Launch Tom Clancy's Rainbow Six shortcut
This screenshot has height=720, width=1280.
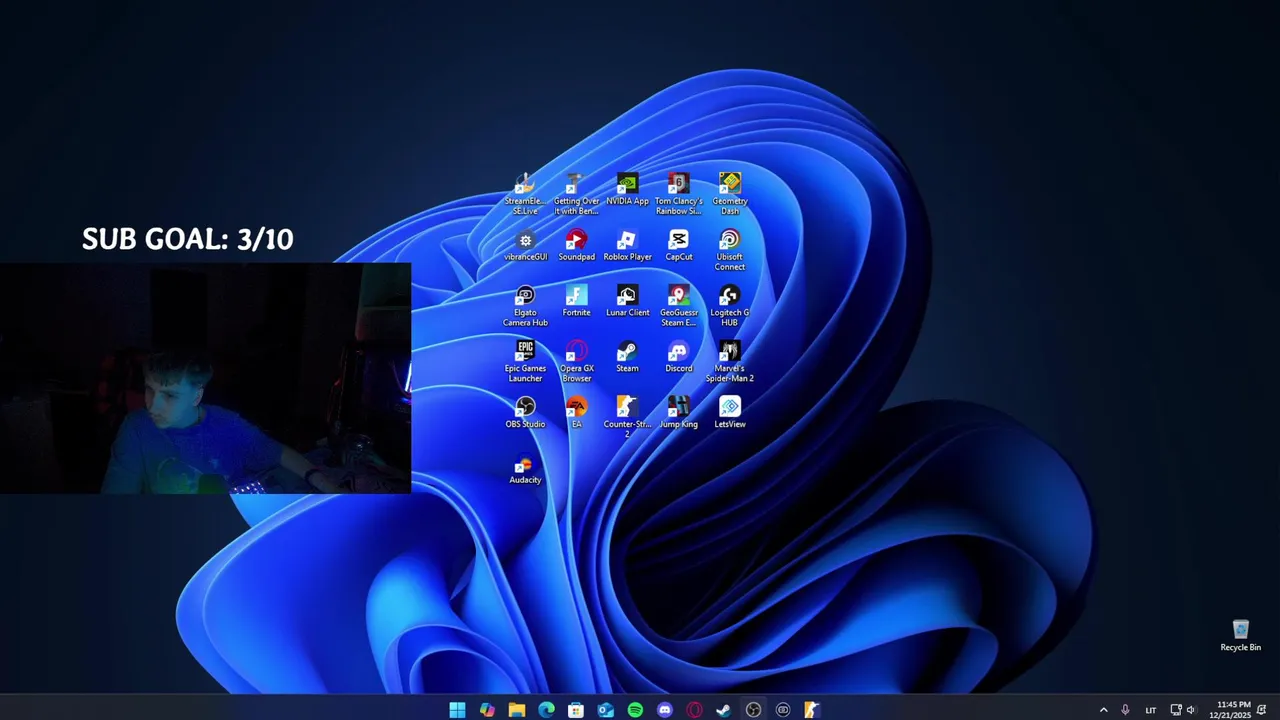678,194
